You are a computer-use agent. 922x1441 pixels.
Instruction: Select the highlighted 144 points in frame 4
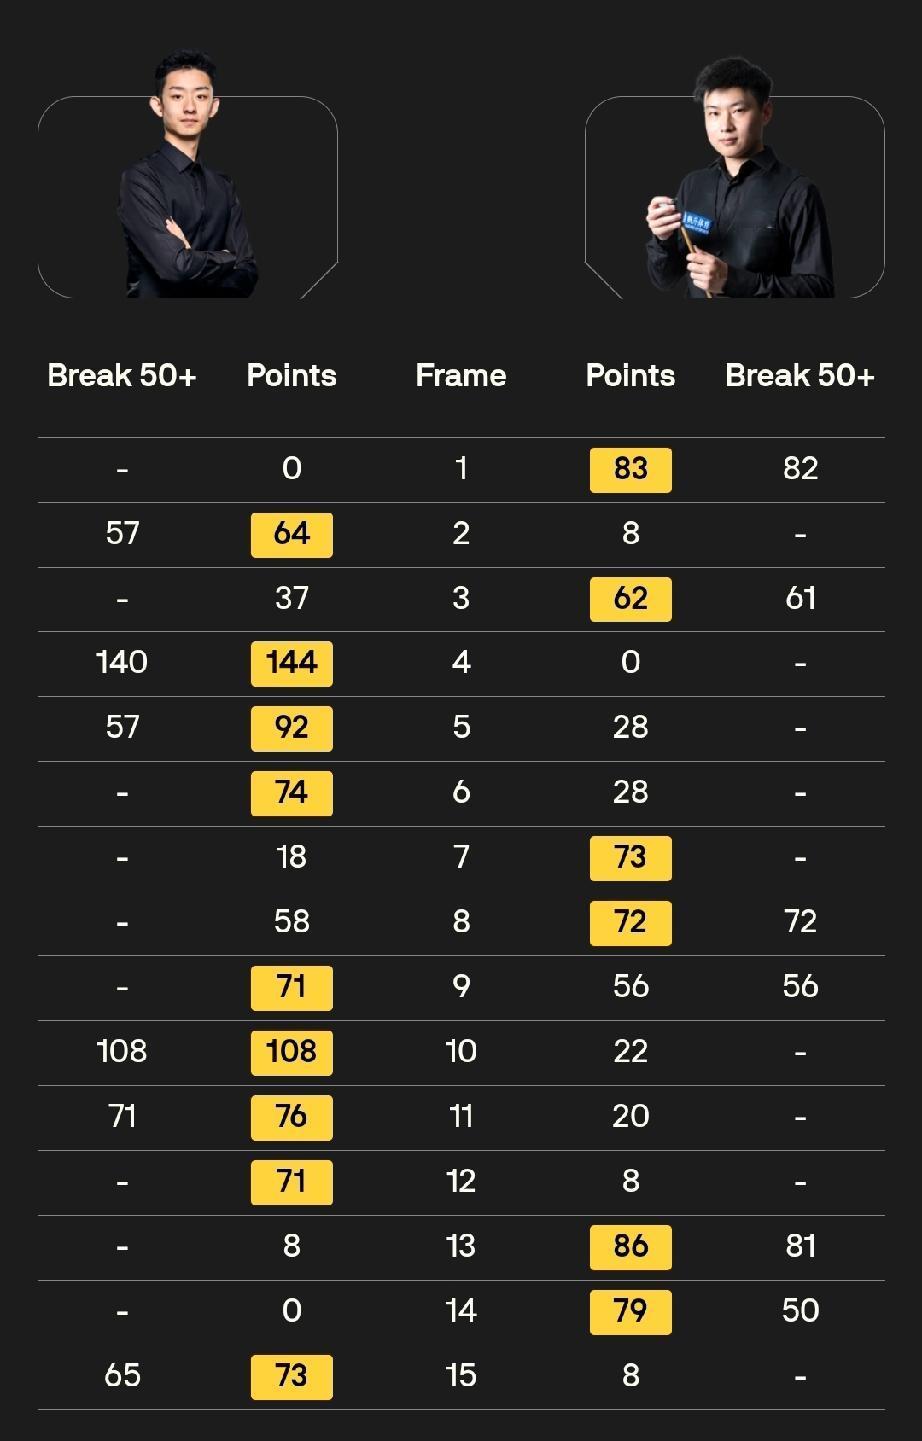coord(291,663)
